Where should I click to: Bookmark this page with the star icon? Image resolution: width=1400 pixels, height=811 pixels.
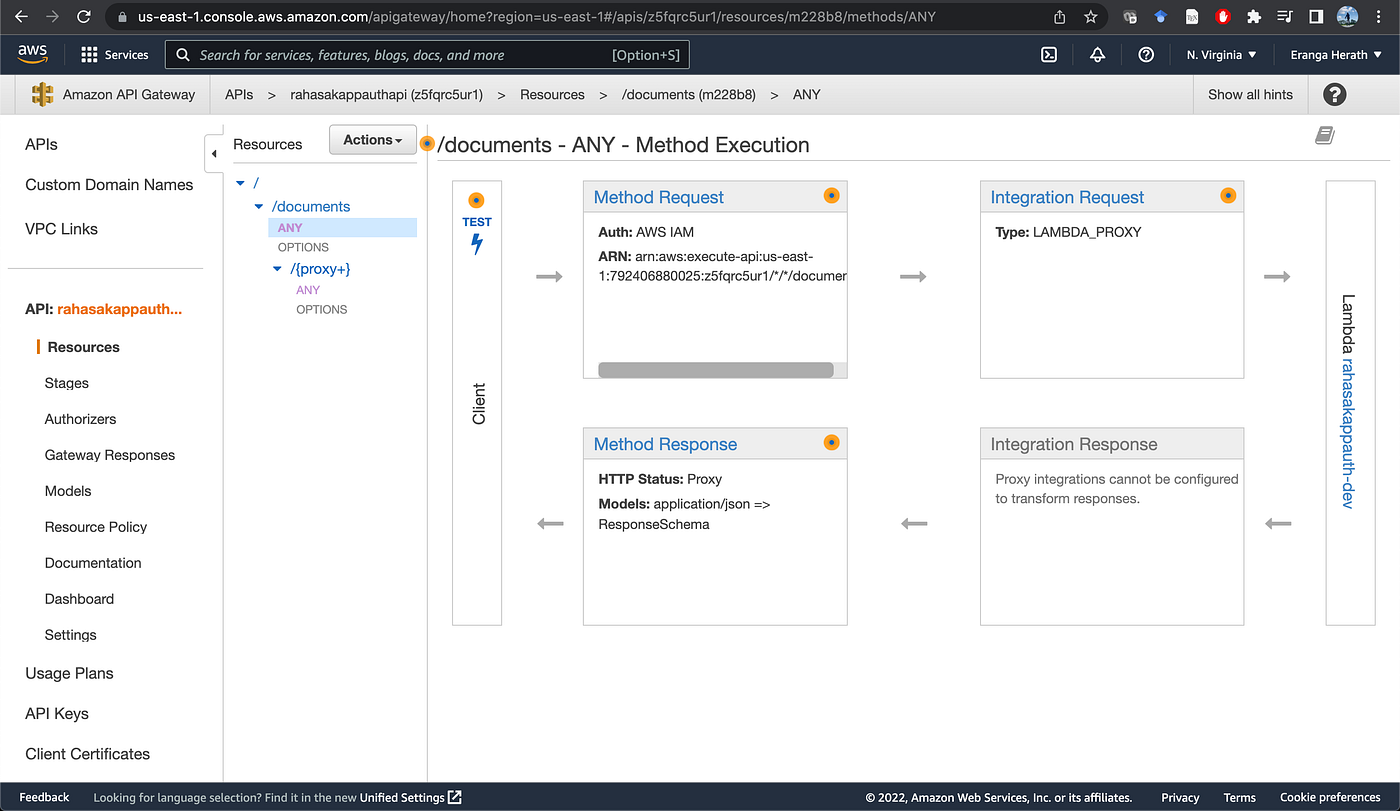pyautogui.click(x=1090, y=17)
